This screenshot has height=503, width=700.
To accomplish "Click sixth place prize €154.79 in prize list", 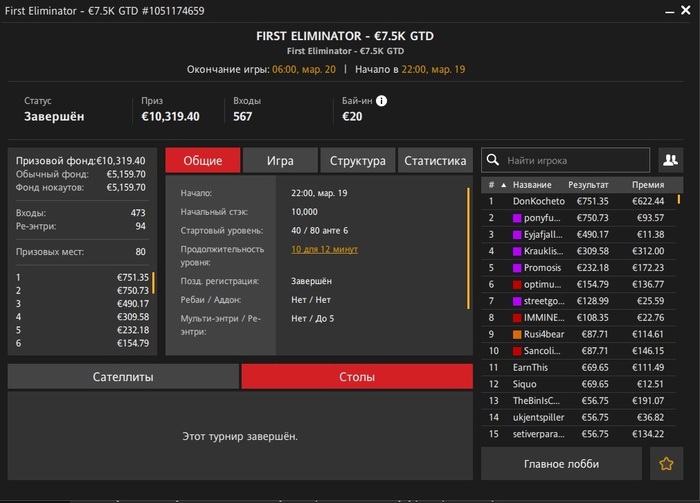I will pos(133,343).
